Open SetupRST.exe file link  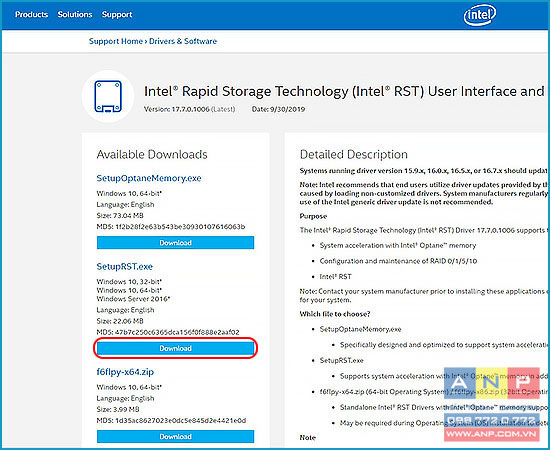pyautogui.click(x=125, y=267)
